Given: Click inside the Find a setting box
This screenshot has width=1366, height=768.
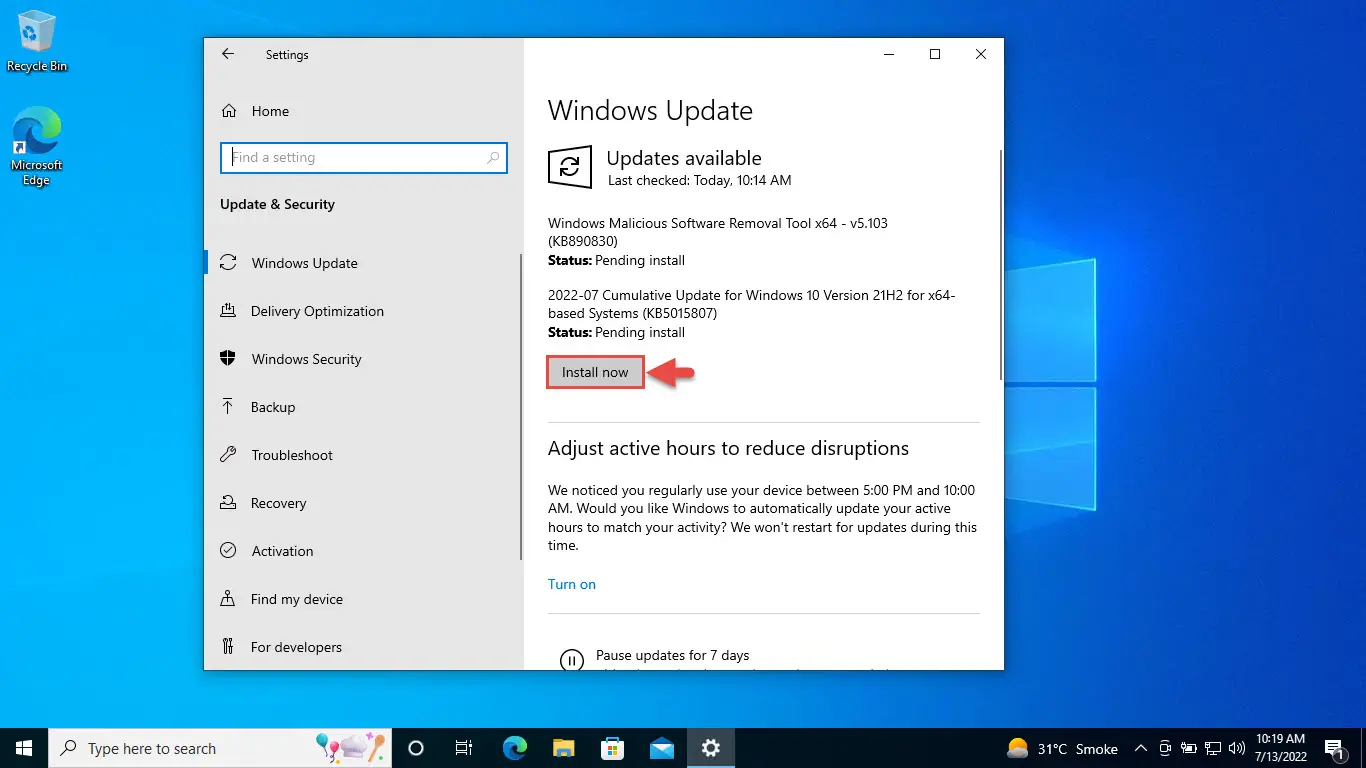Looking at the screenshot, I should click(x=364, y=157).
